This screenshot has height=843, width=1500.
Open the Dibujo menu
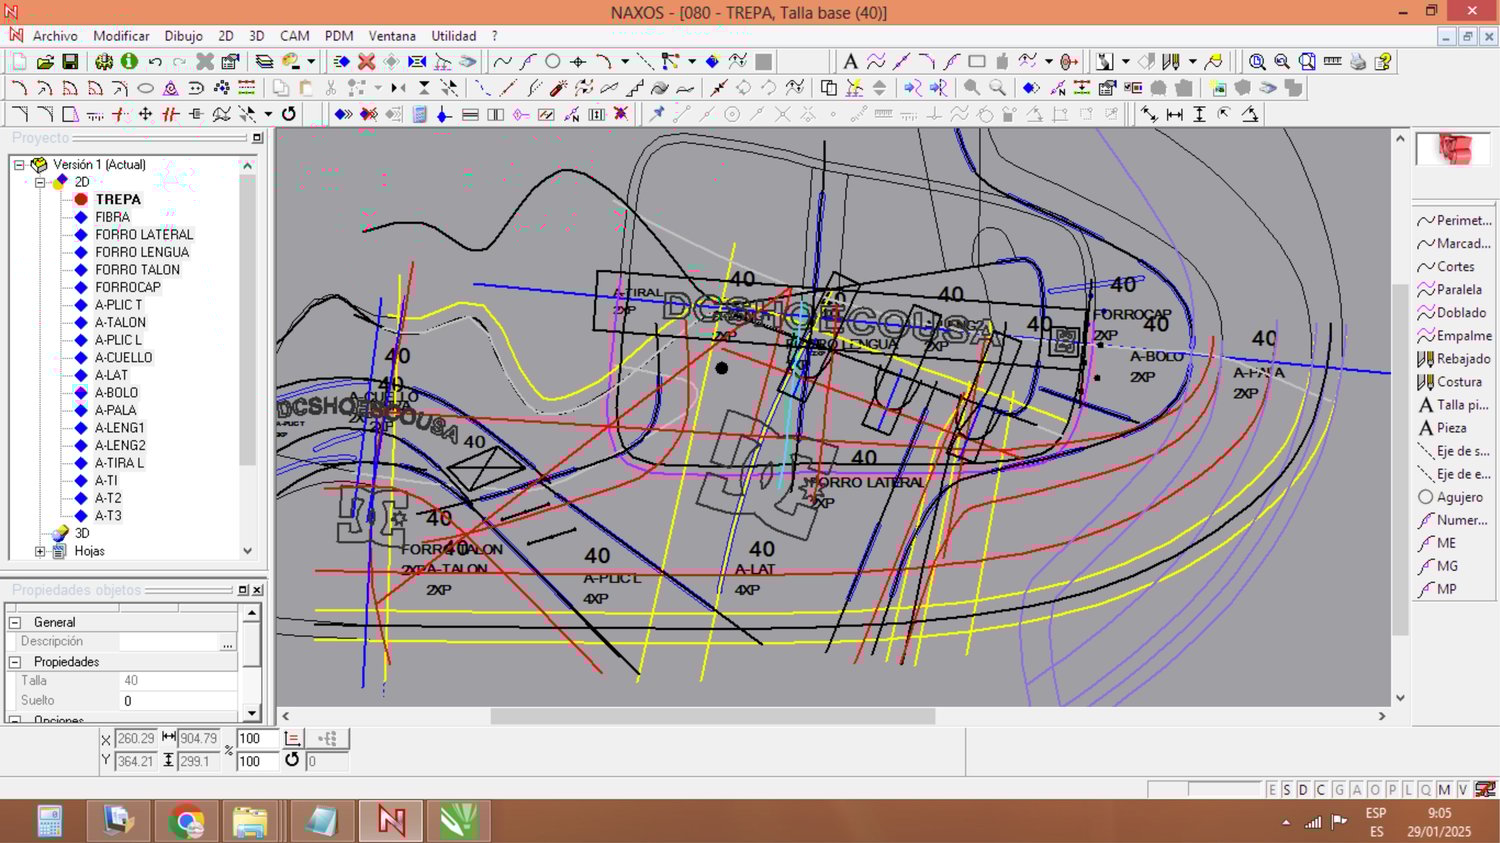coord(183,36)
